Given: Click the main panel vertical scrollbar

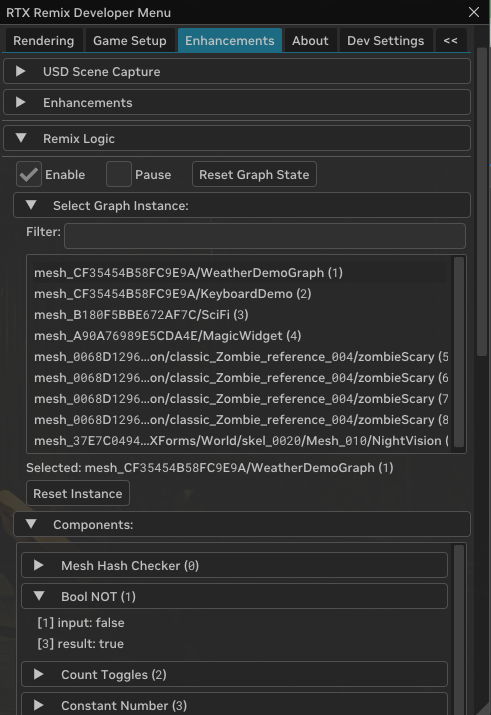Looking at the screenshot, I should [482, 202].
